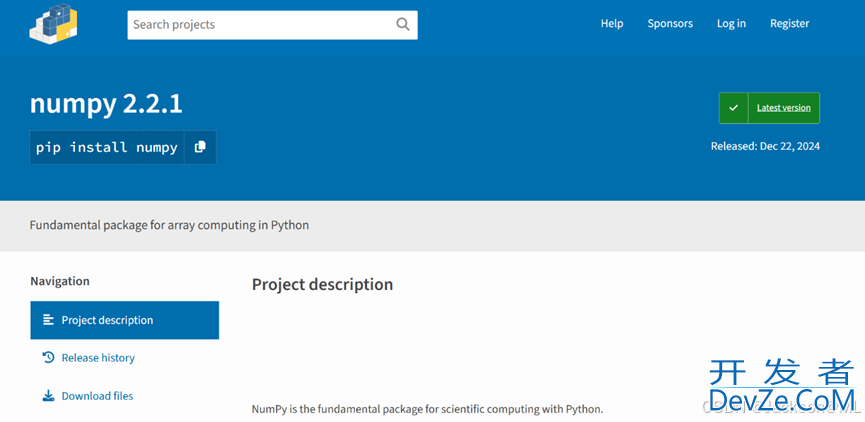
Task: Open the Register page
Action: coord(789,24)
